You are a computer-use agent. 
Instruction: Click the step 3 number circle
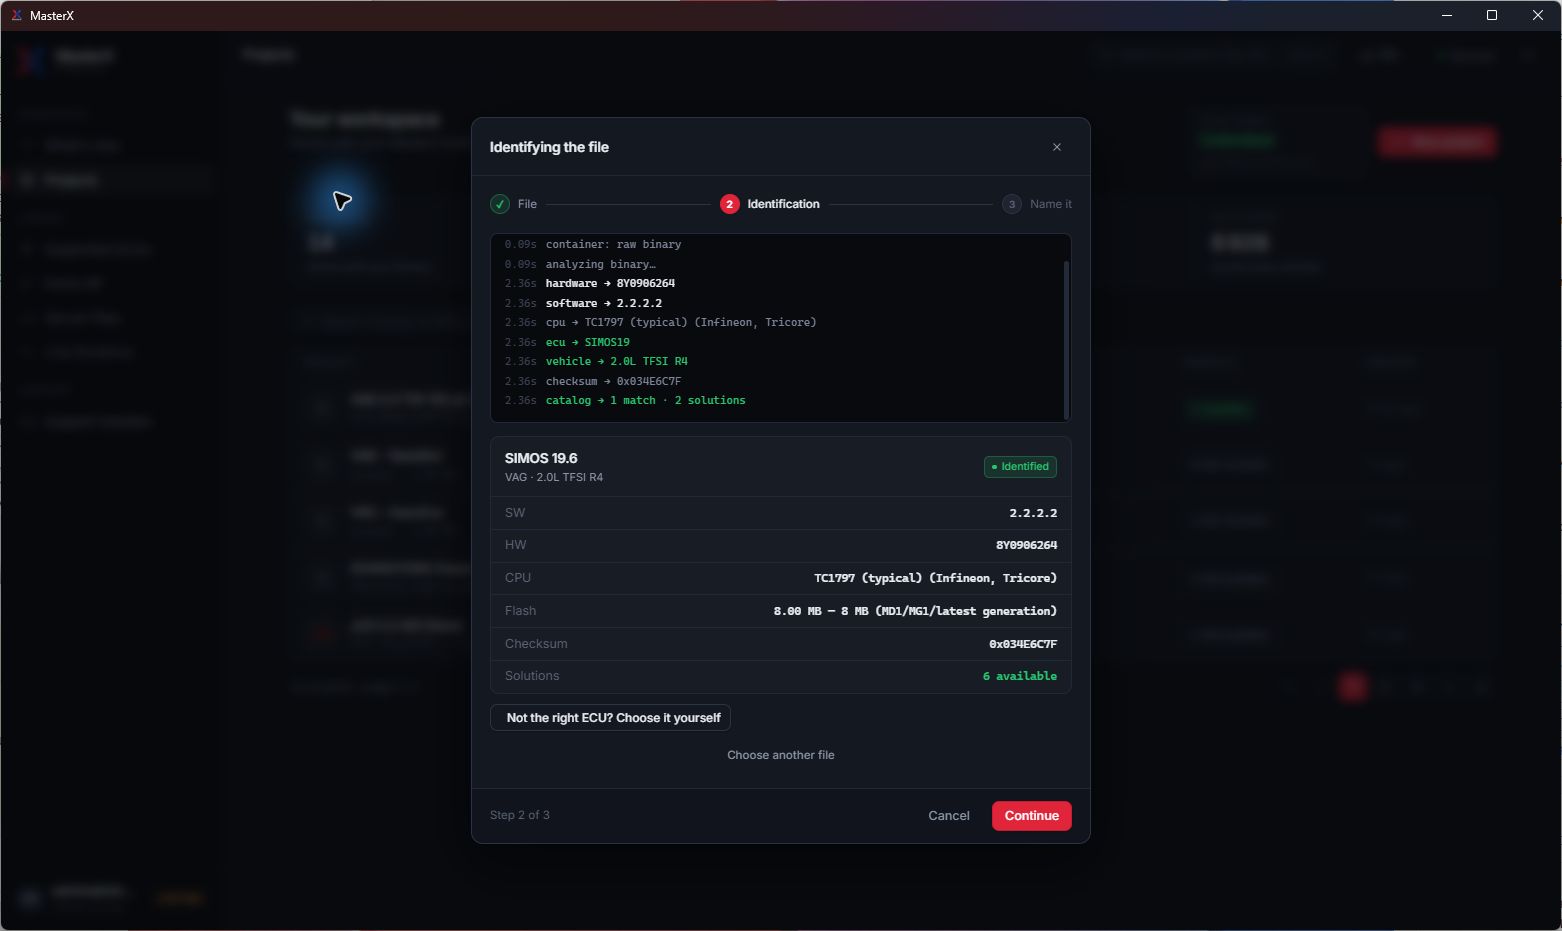[x=1012, y=204]
